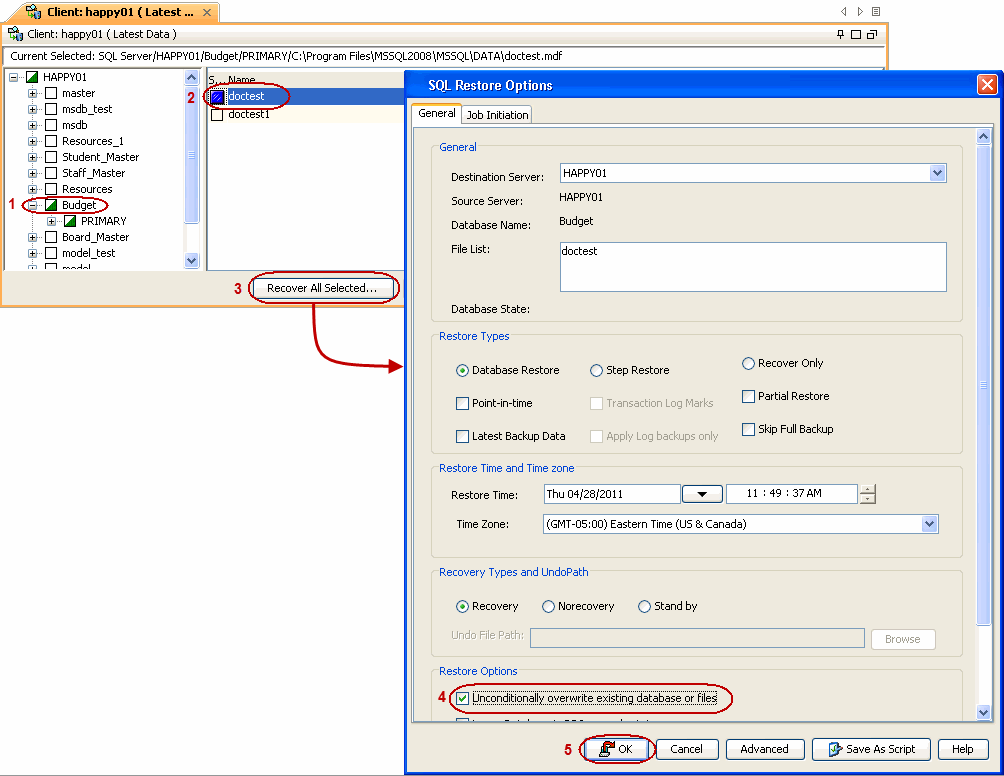Enable Partial Restore checkbox
Screen dimensions: 1004x776
[x=748, y=396]
